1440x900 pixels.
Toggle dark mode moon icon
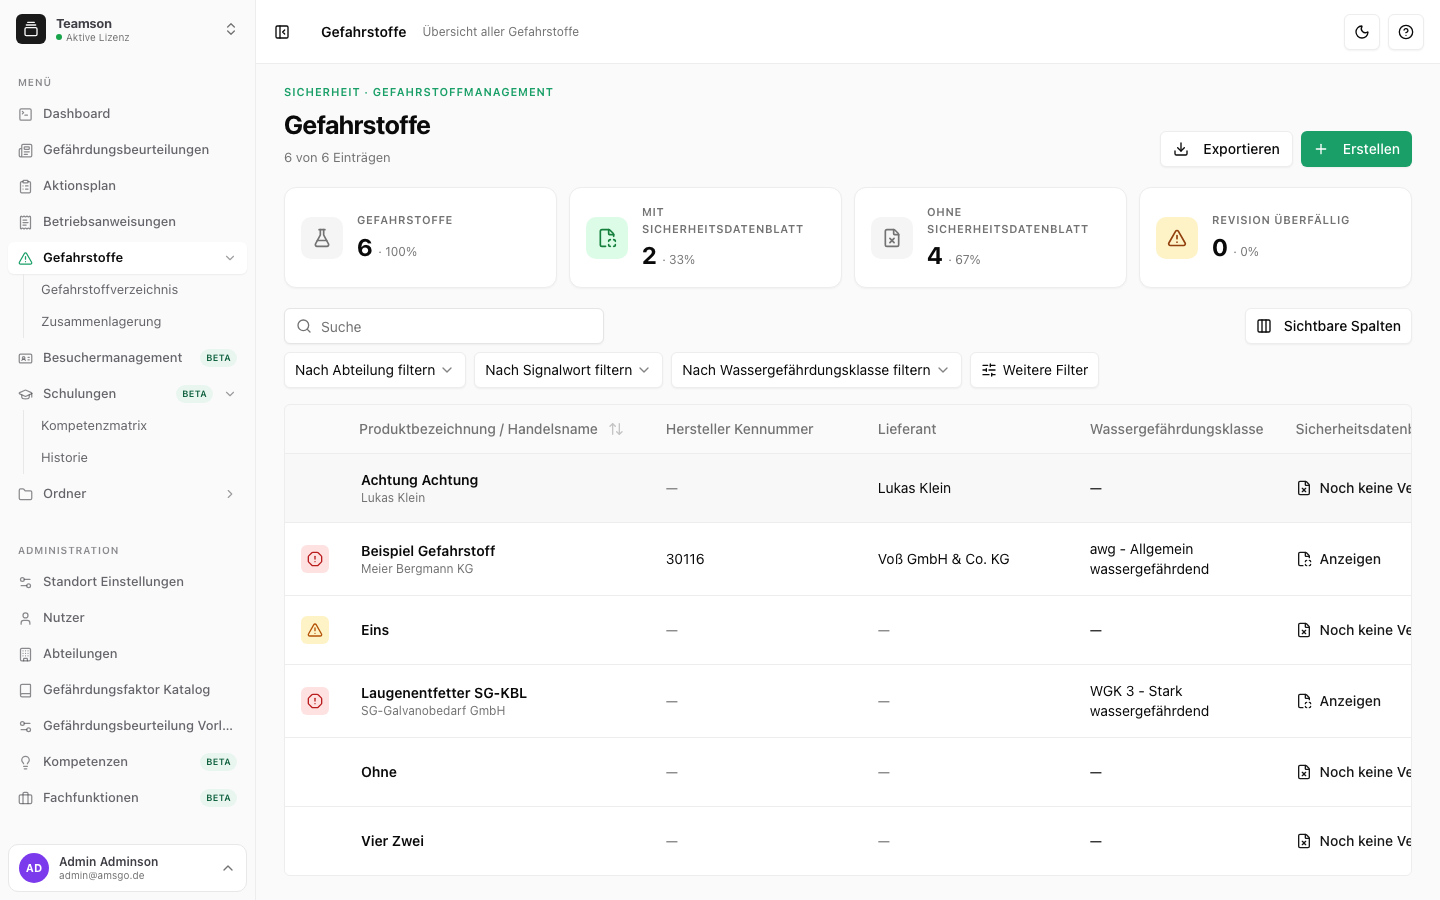[1362, 32]
